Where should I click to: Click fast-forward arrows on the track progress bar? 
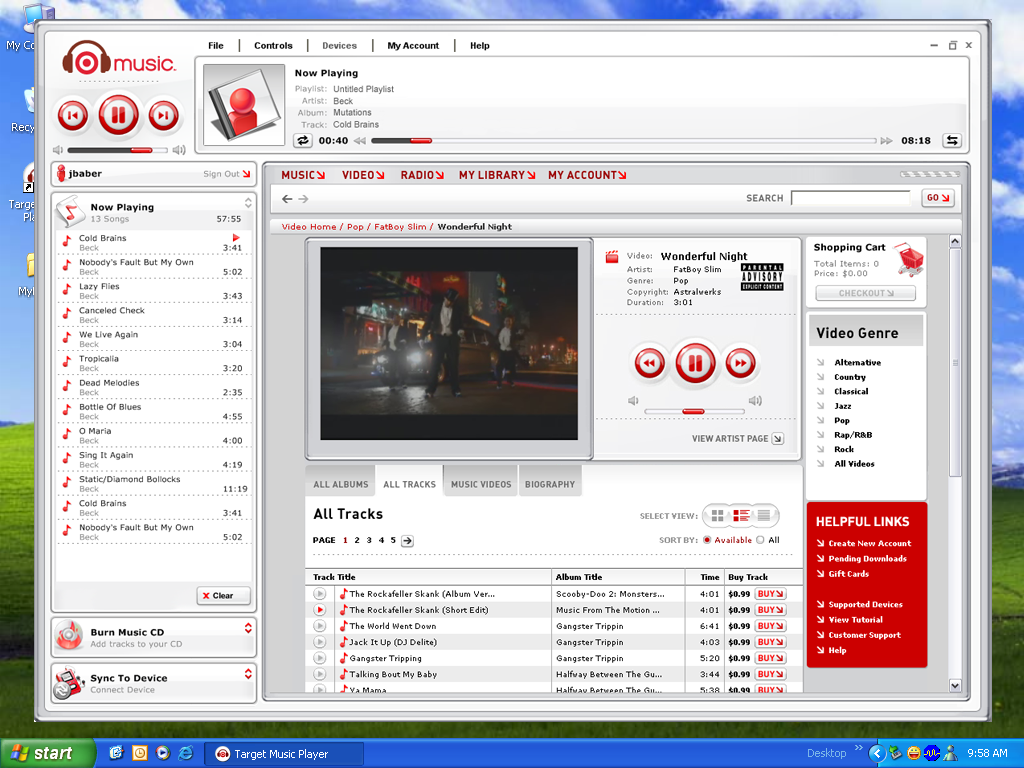(886, 140)
